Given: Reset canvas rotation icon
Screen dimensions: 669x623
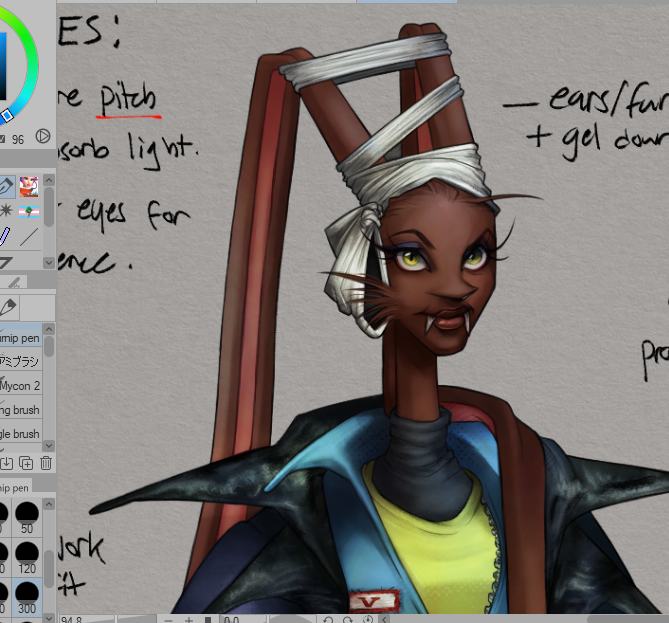Looking at the screenshot, I should [x=368, y=619].
